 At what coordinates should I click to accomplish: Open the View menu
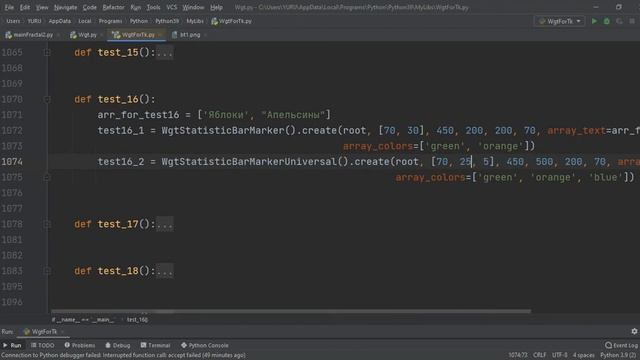tap(42, 7)
